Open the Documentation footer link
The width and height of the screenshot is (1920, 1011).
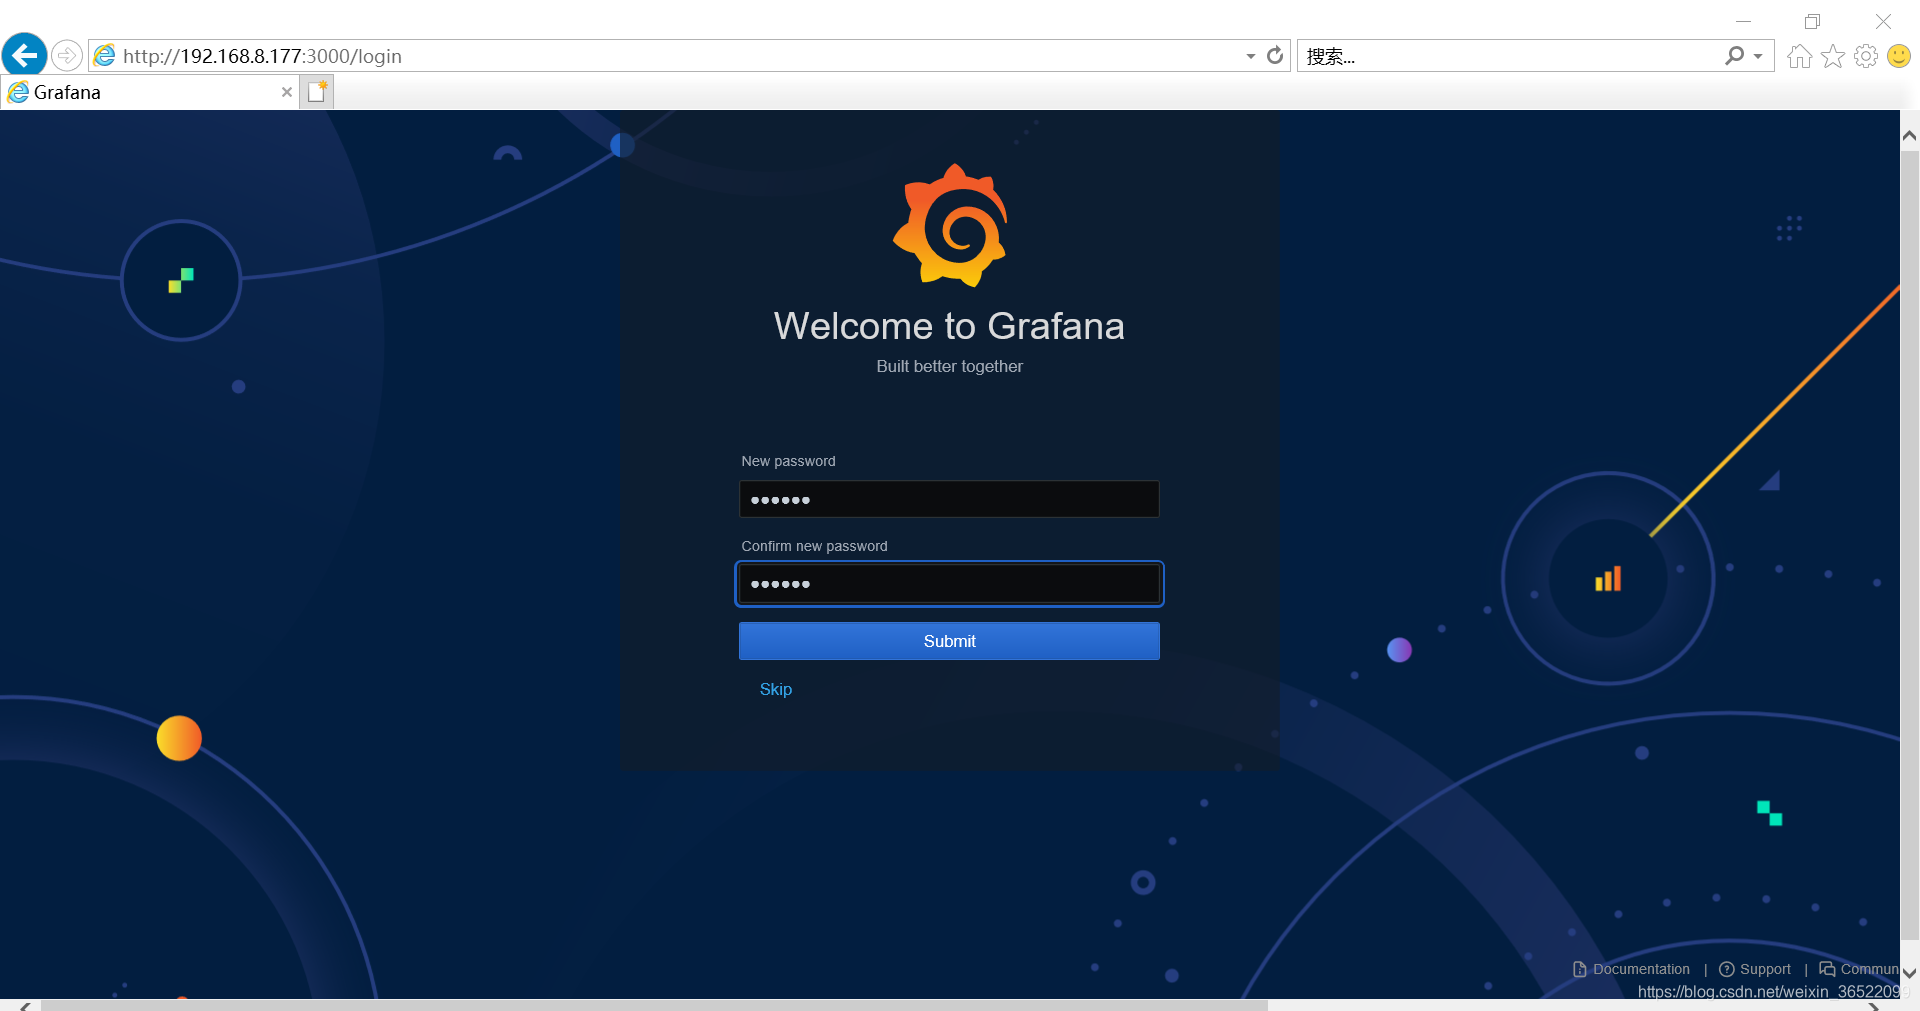(x=1631, y=969)
